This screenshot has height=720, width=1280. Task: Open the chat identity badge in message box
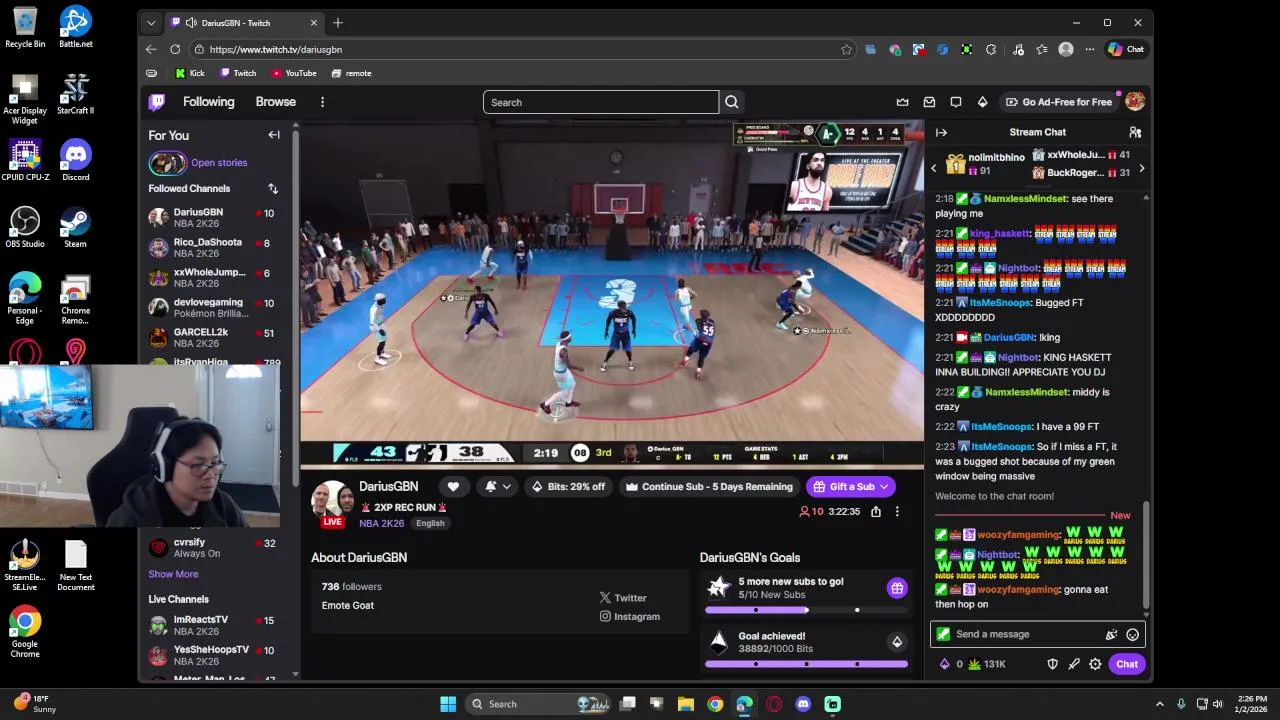[943, 634]
